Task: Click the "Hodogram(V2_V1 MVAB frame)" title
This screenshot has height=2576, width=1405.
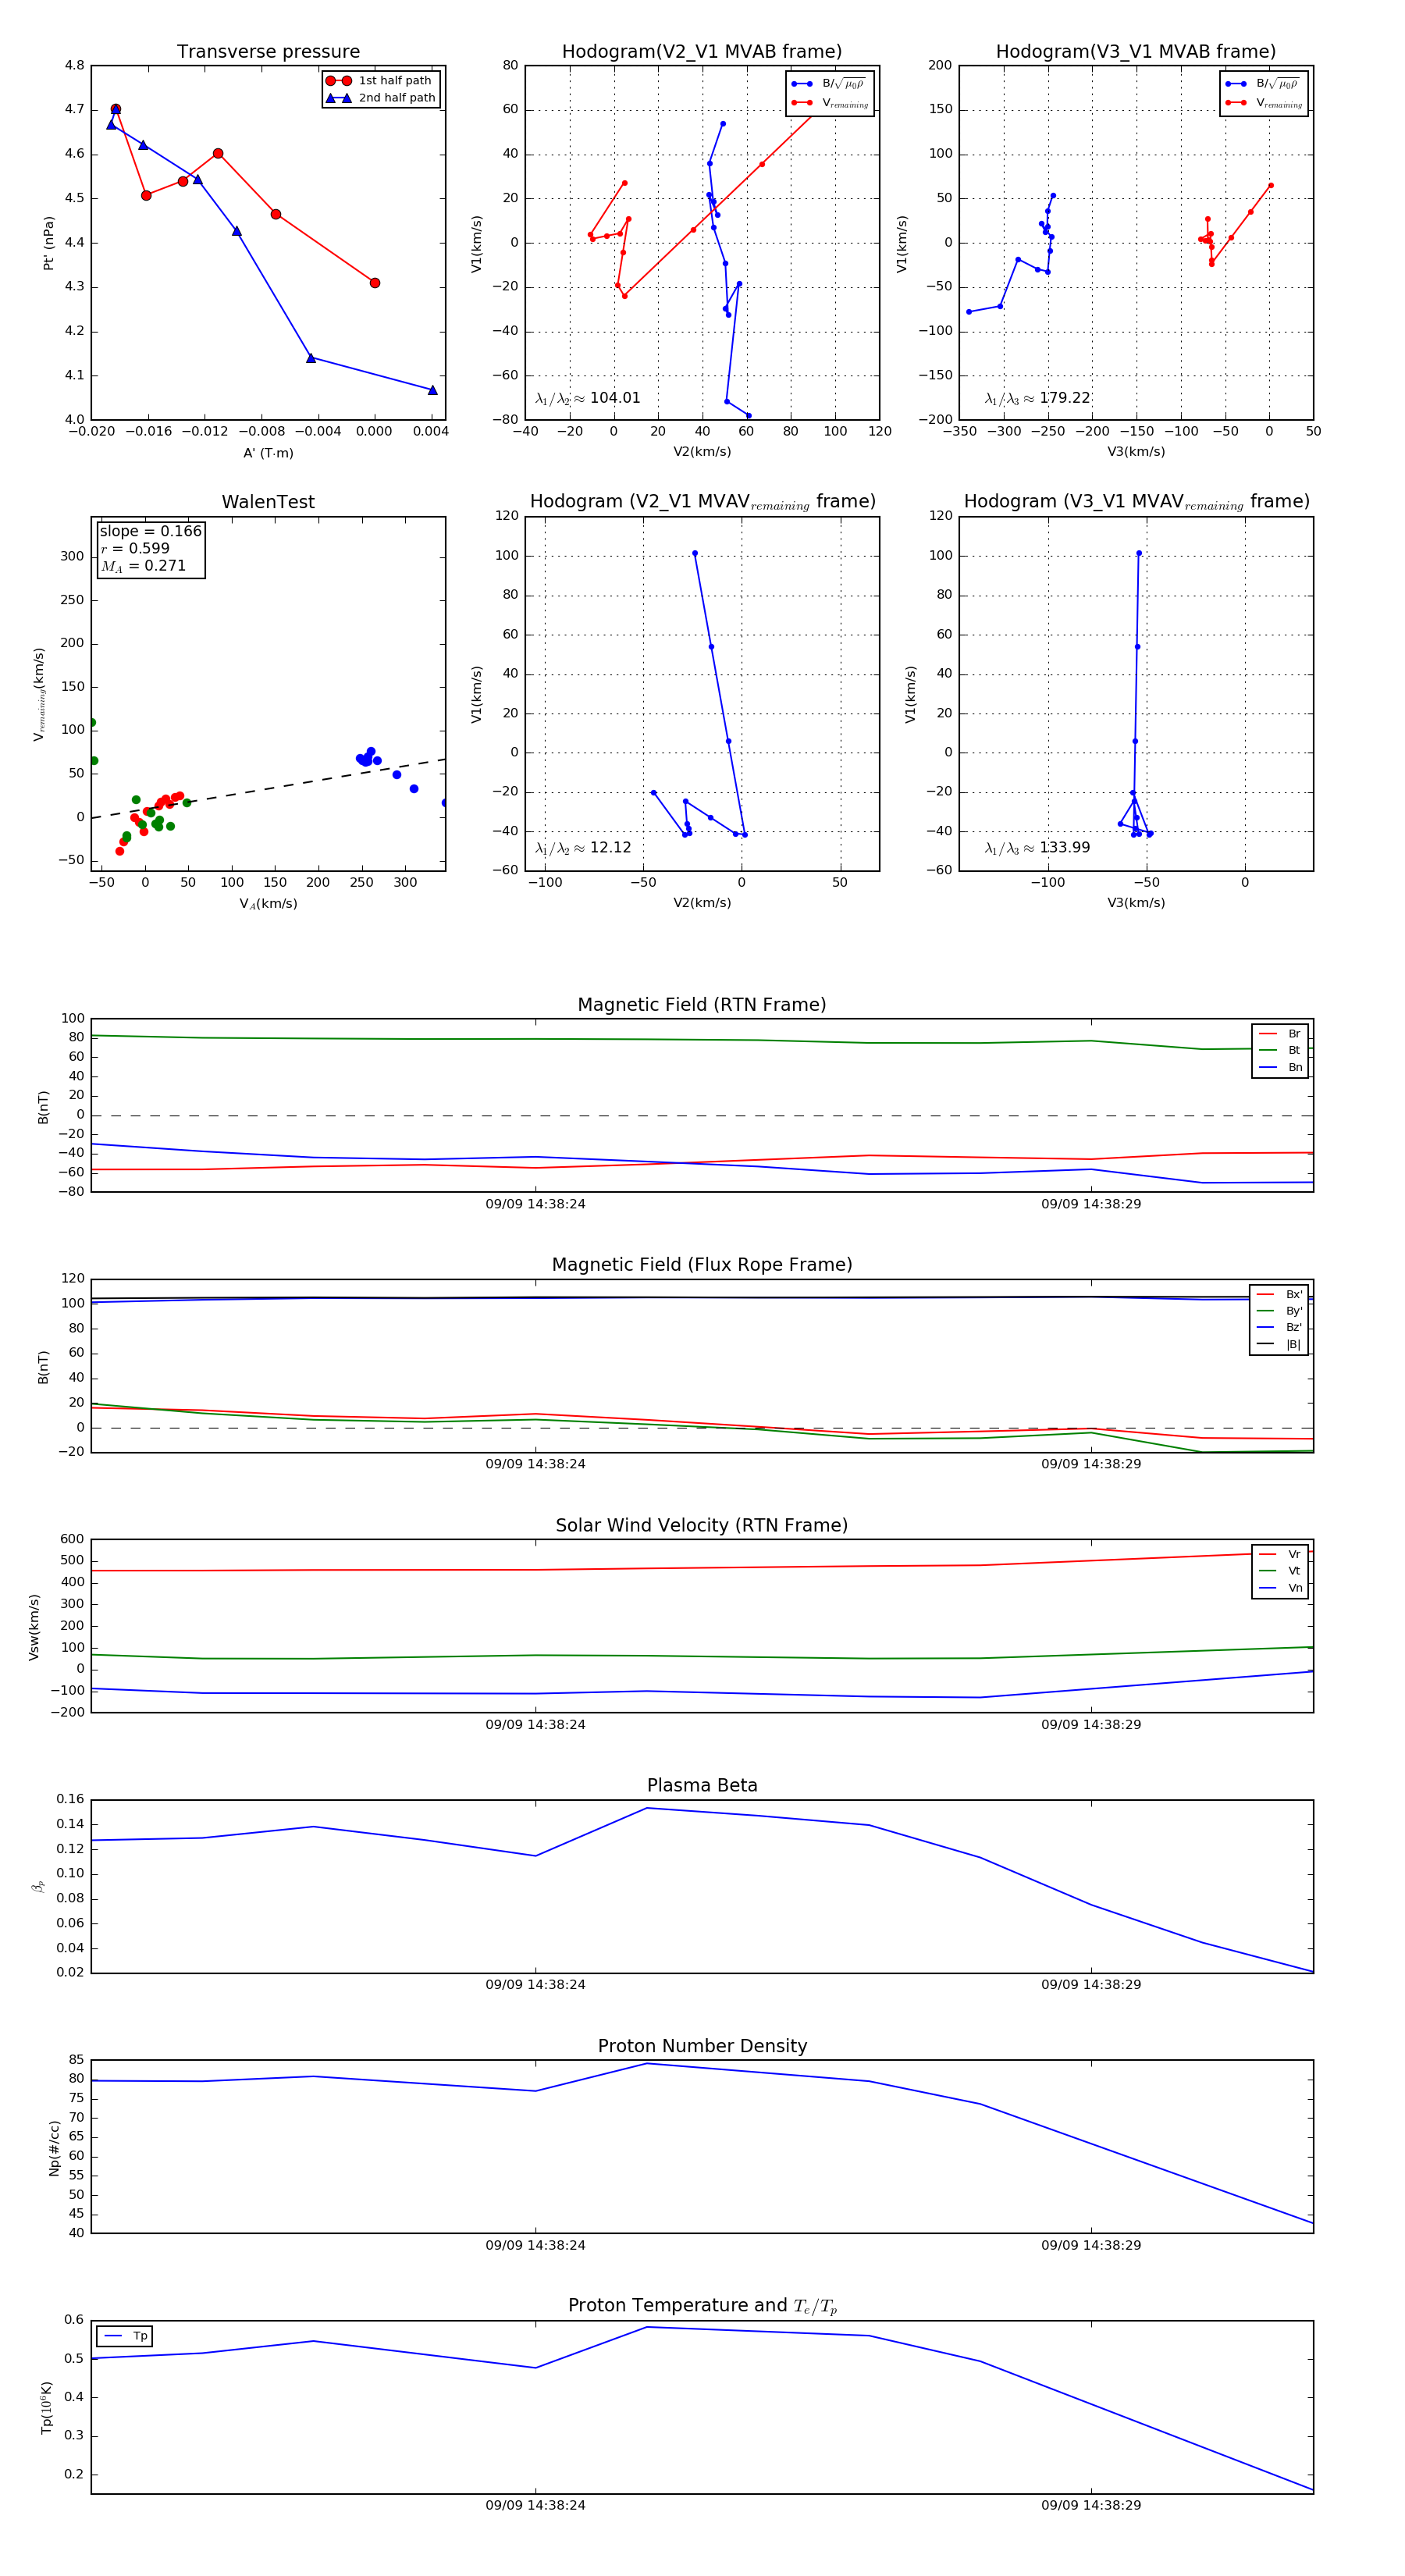Action: (x=702, y=52)
